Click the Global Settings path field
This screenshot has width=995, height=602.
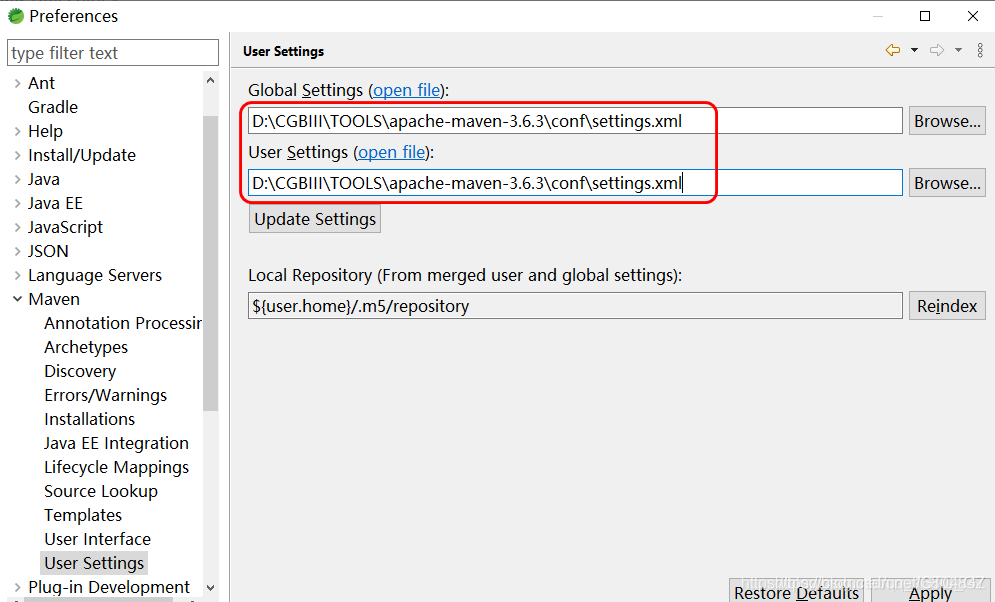pyautogui.click(x=575, y=121)
